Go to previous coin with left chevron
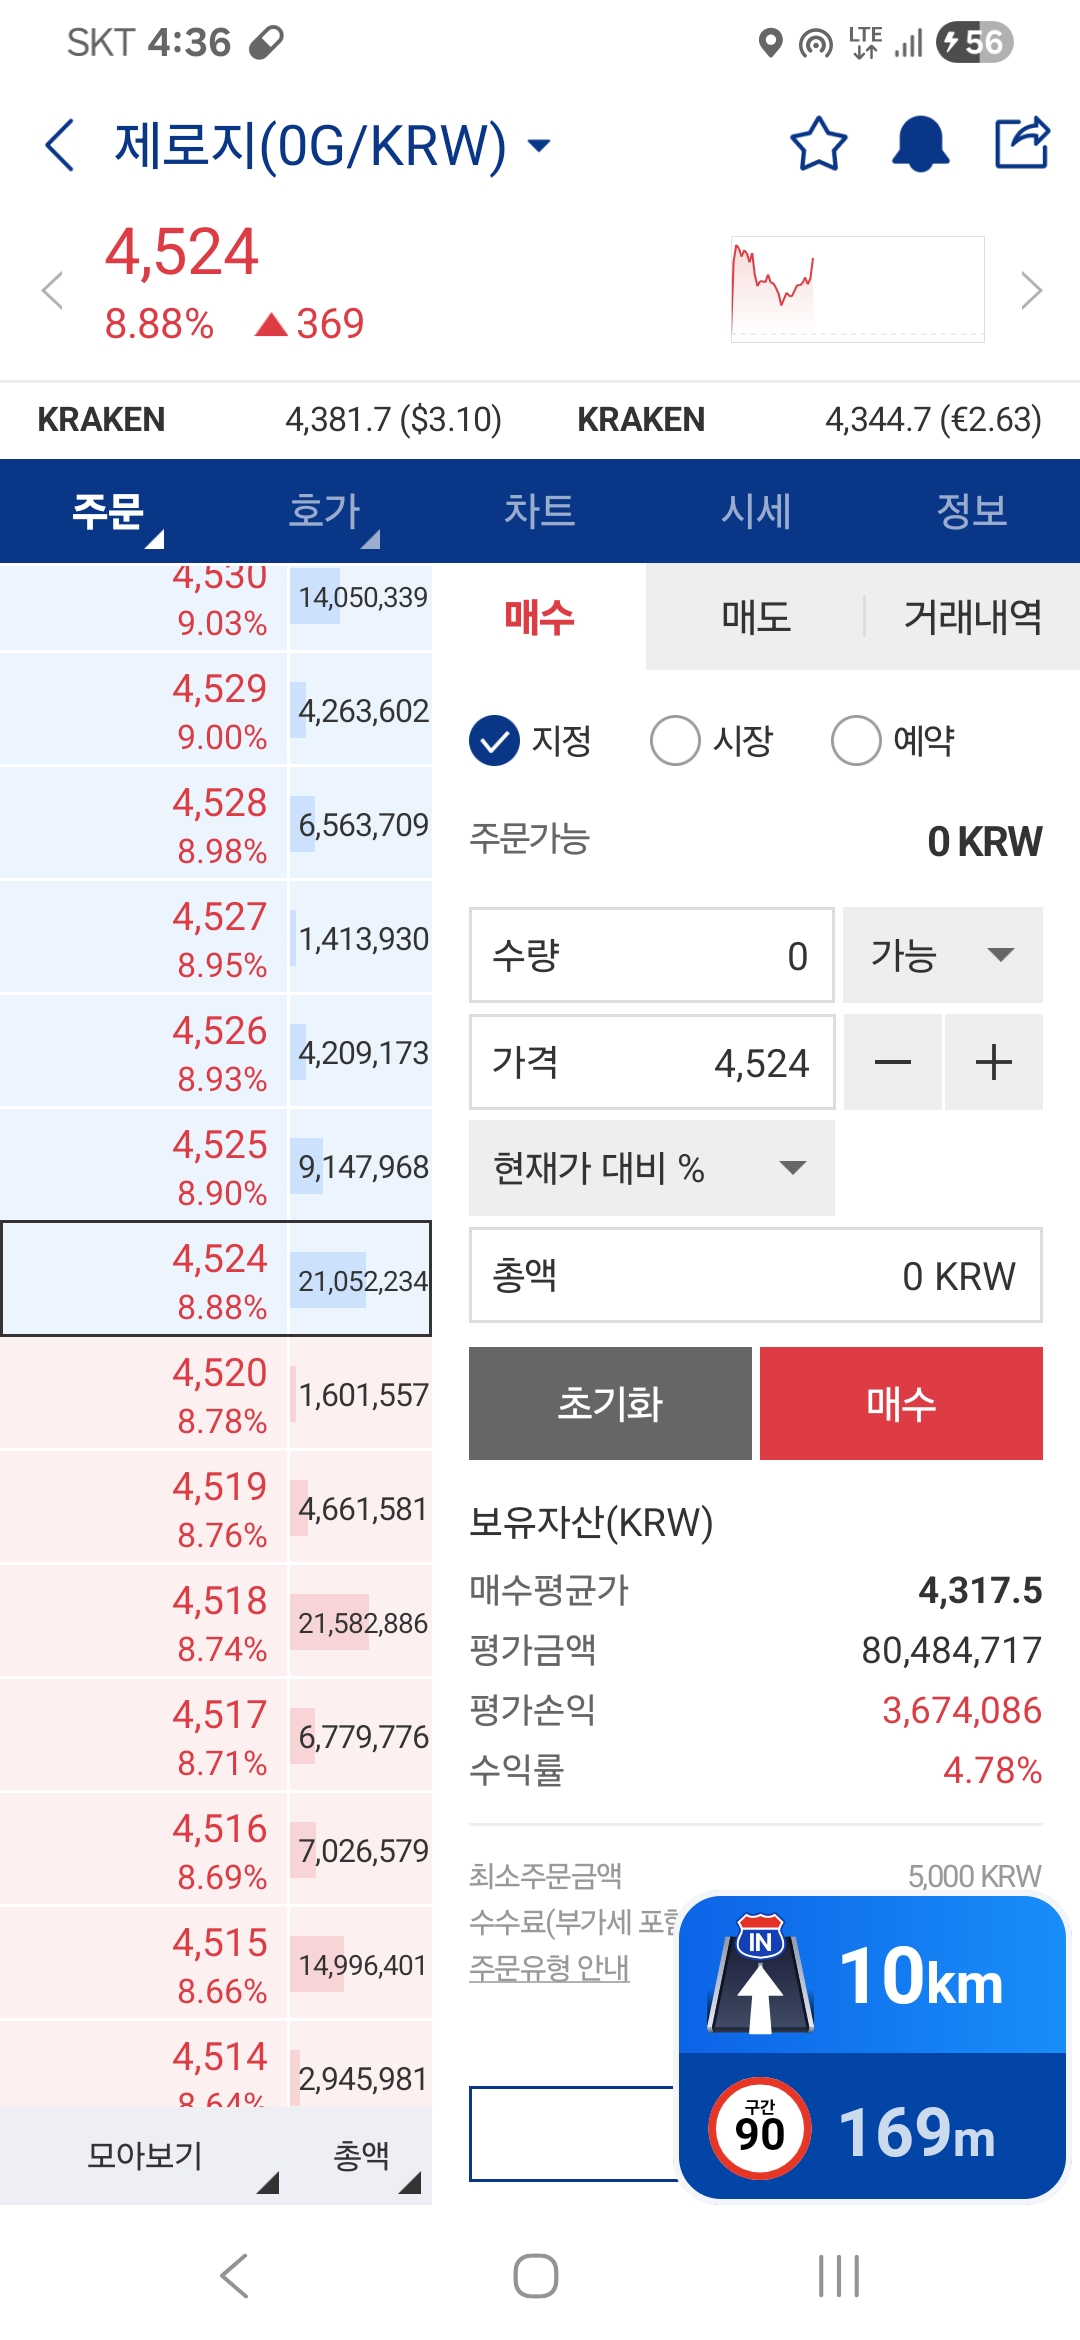Viewport: 1080px width, 2340px height. [52, 291]
